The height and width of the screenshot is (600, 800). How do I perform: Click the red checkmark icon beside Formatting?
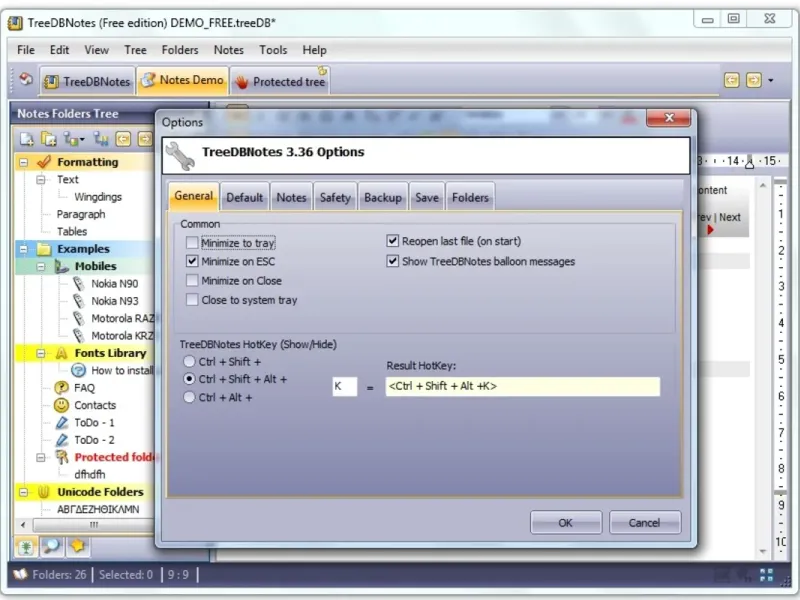tap(44, 162)
